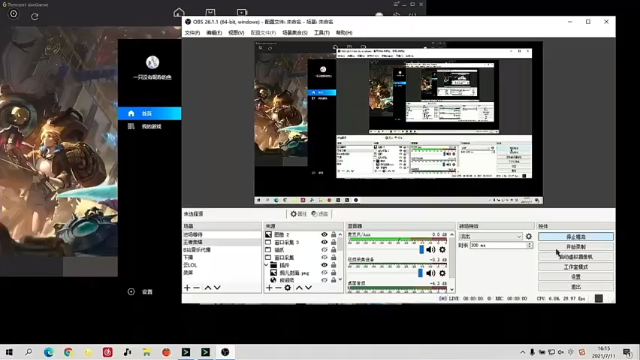Open the scene transition type dropdown
This screenshot has height=360, width=640.
click(491, 236)
